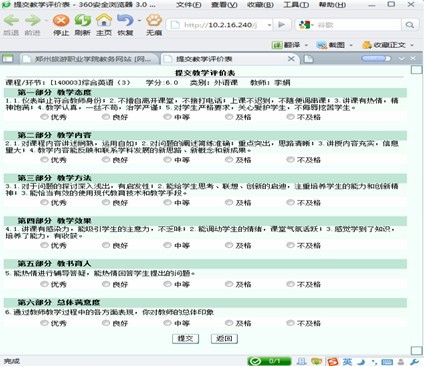Select 良好 for 第三部分 教学方法
424x366 pixels.
[x=106, y=202]
